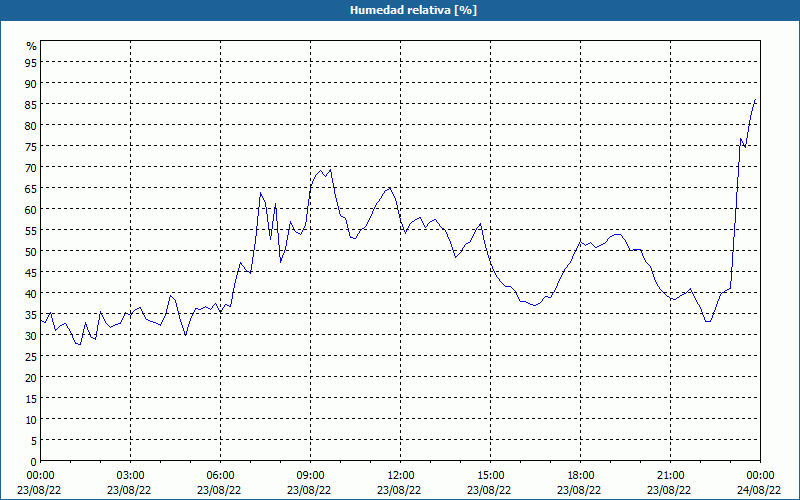Select the 90 y-axis label
The image size is (800, 500).
pos(31,83)
